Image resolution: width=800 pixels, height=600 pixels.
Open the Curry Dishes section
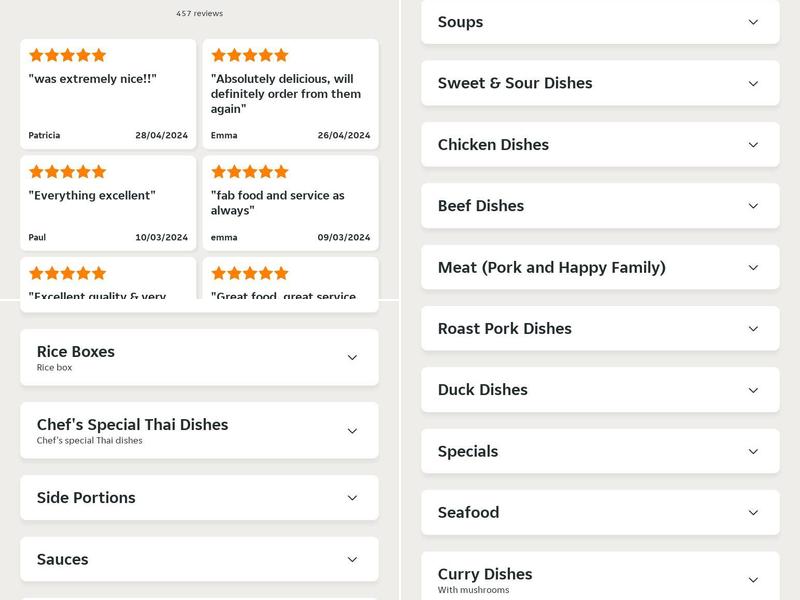click(599, 578)
